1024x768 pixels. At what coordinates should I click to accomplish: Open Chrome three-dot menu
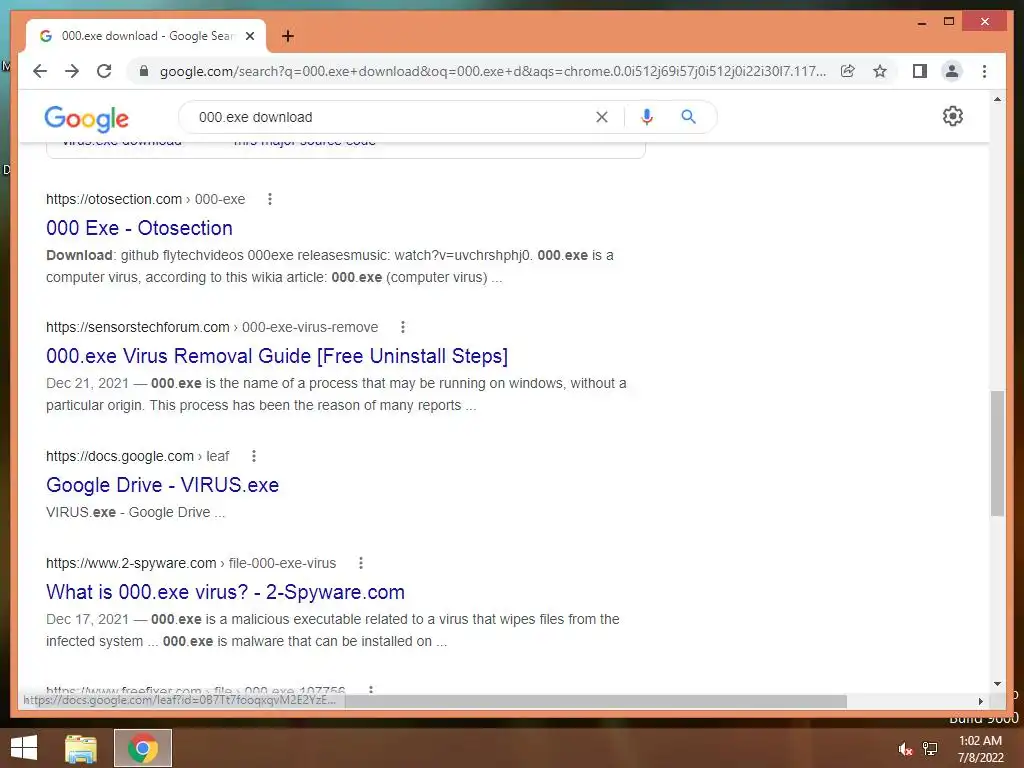[984, 71]
